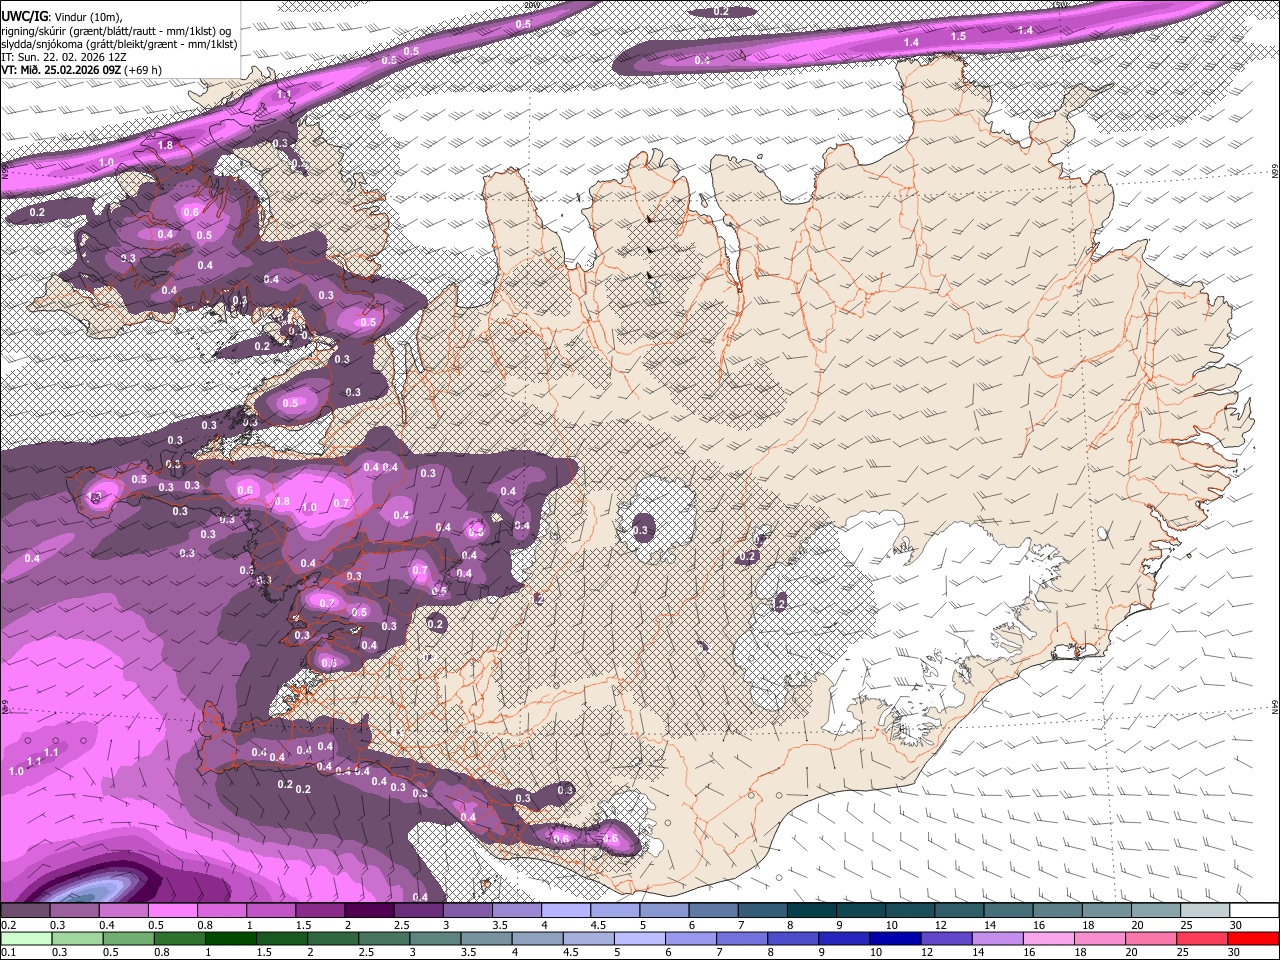Click the grey-purple 0.2–0.3 swatch in upper legend
The image size is (1280, 960).
pos(26,911)
